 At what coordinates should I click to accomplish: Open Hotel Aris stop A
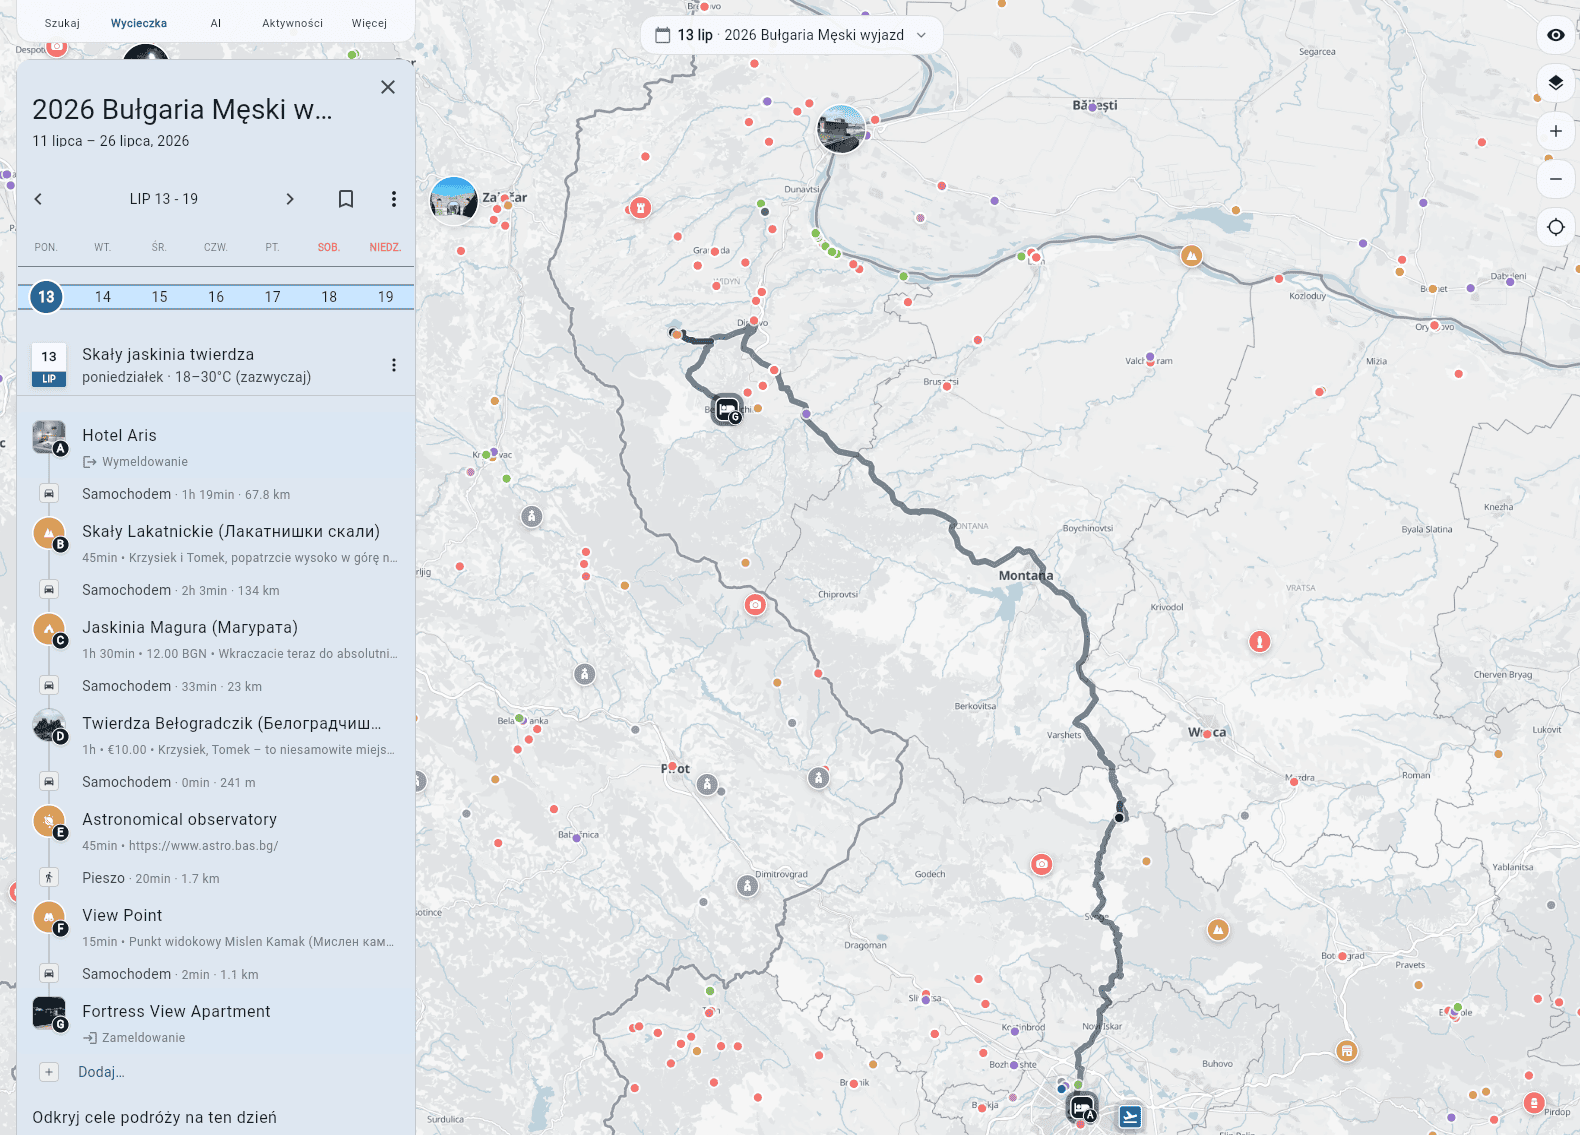tap(216, 446)
